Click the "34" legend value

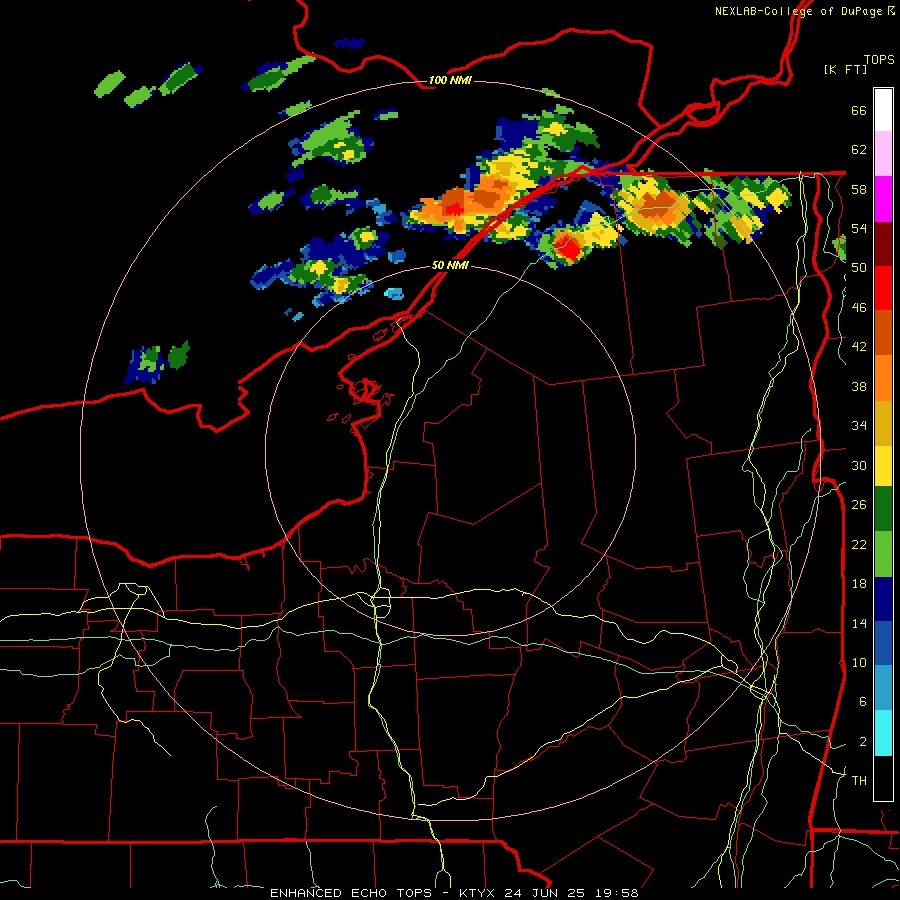(x=859, y=426)
